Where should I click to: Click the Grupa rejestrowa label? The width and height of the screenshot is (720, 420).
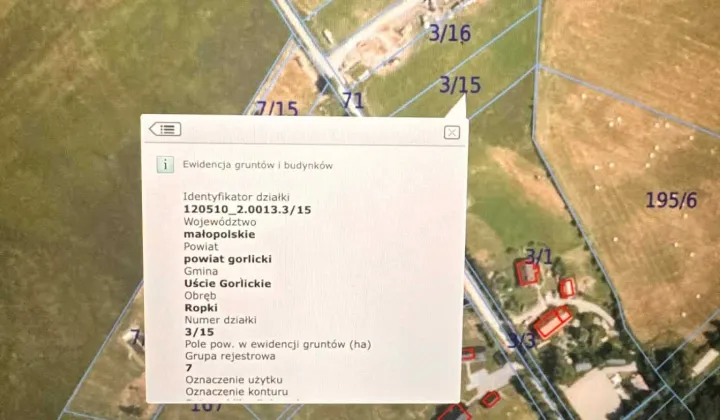230,356
